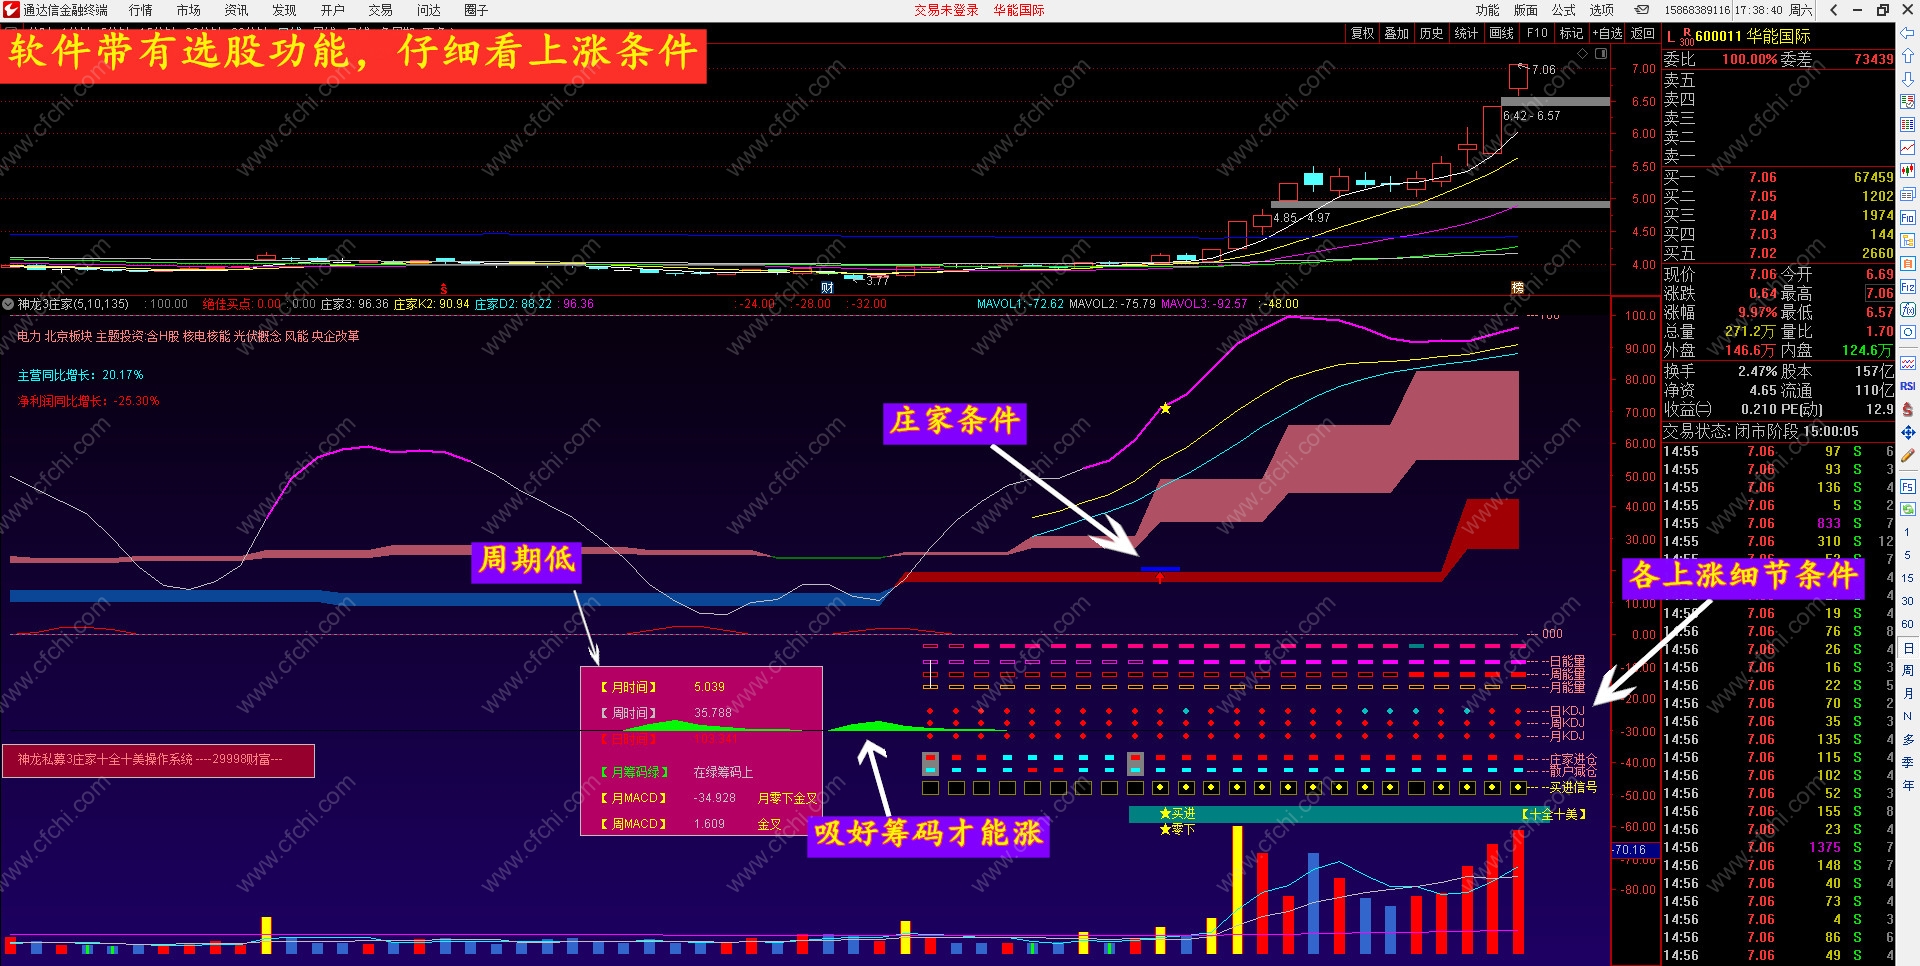The height and width of the screenshot is (966, 1920).
Task: Select the blue four-way move arrows icon
Action: tap(1908, 432)
